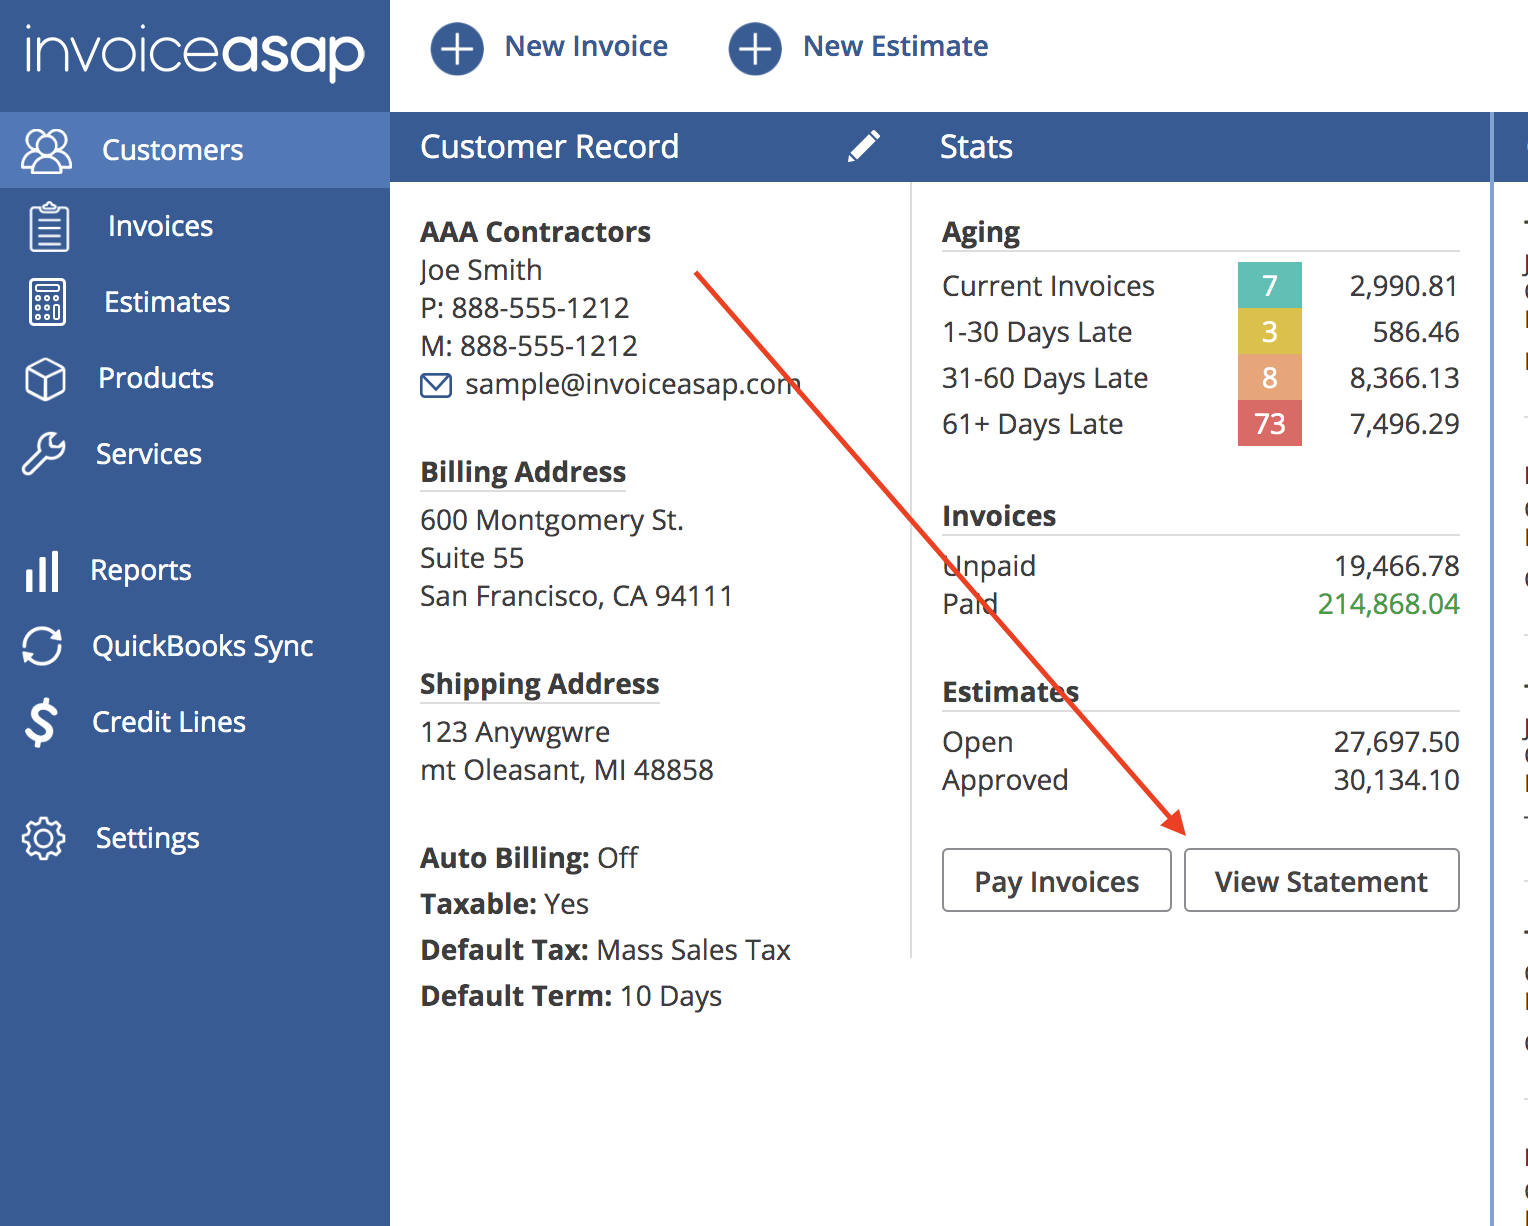Click the 600 Montgomery St. address line
The width and height of the screenshot is (1528, 1226).
click(x=552, y=520)
